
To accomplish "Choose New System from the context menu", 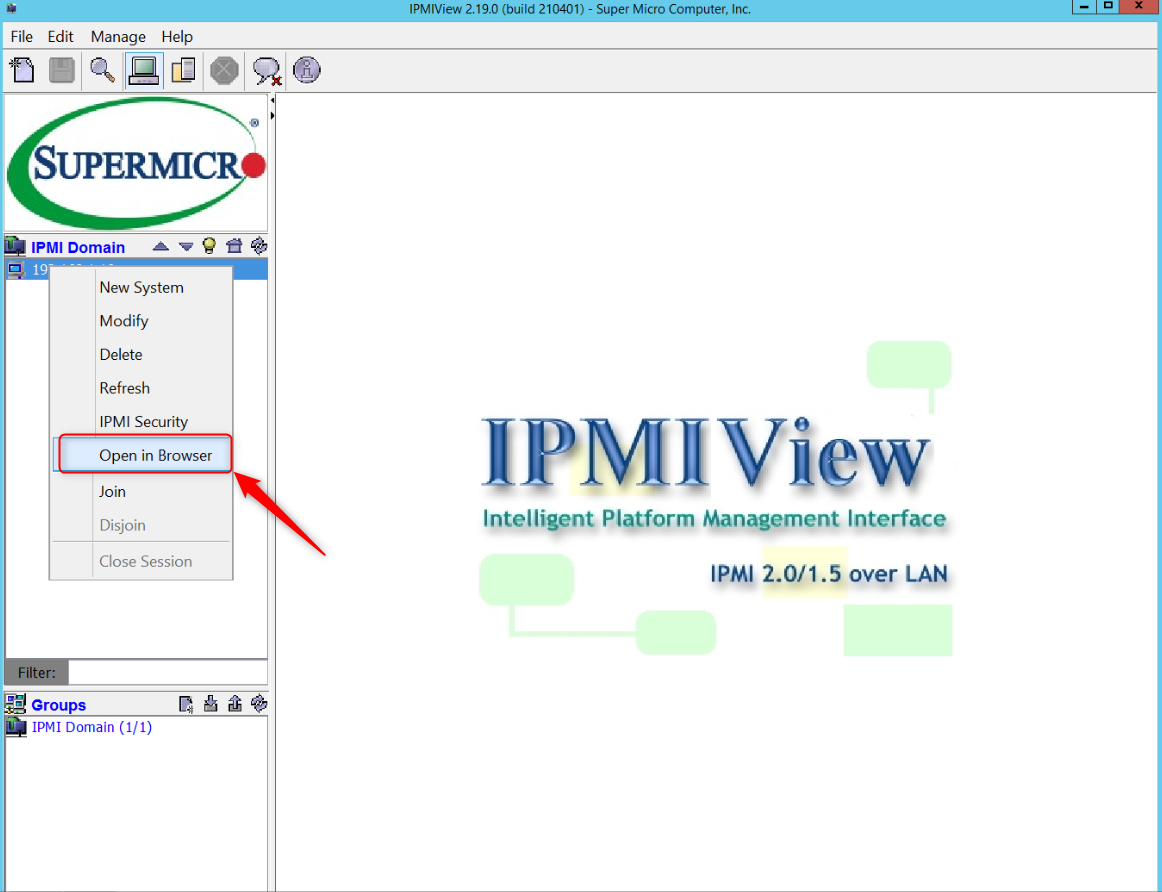I will click(141, 287).
